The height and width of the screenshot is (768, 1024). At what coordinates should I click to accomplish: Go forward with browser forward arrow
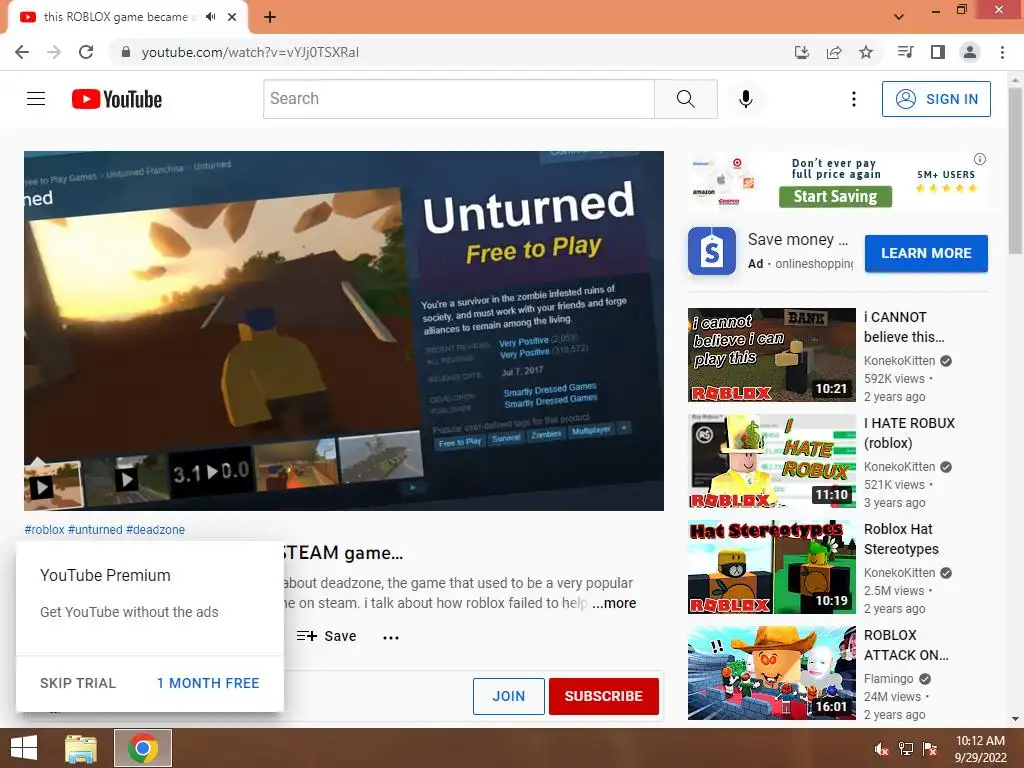(x=54, y=52)
